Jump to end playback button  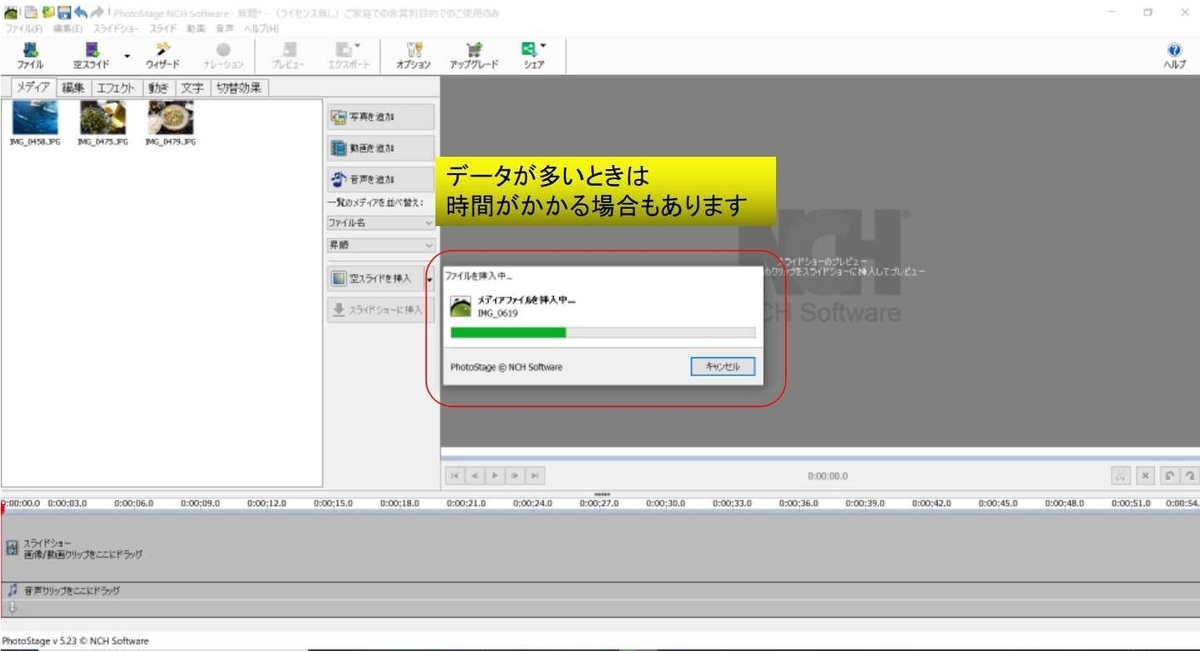[536, 476]
